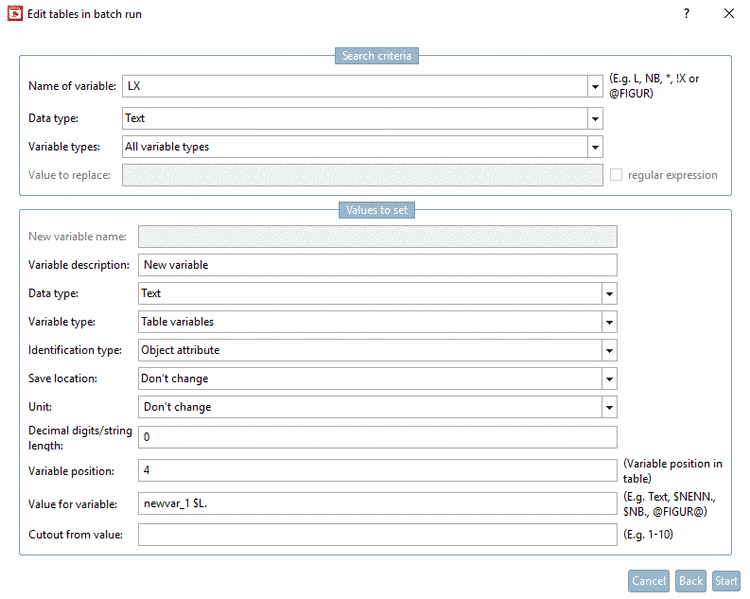Select the Cutout from value field
This screenshot has width=750, height=599.
click(x=377, y=535)
